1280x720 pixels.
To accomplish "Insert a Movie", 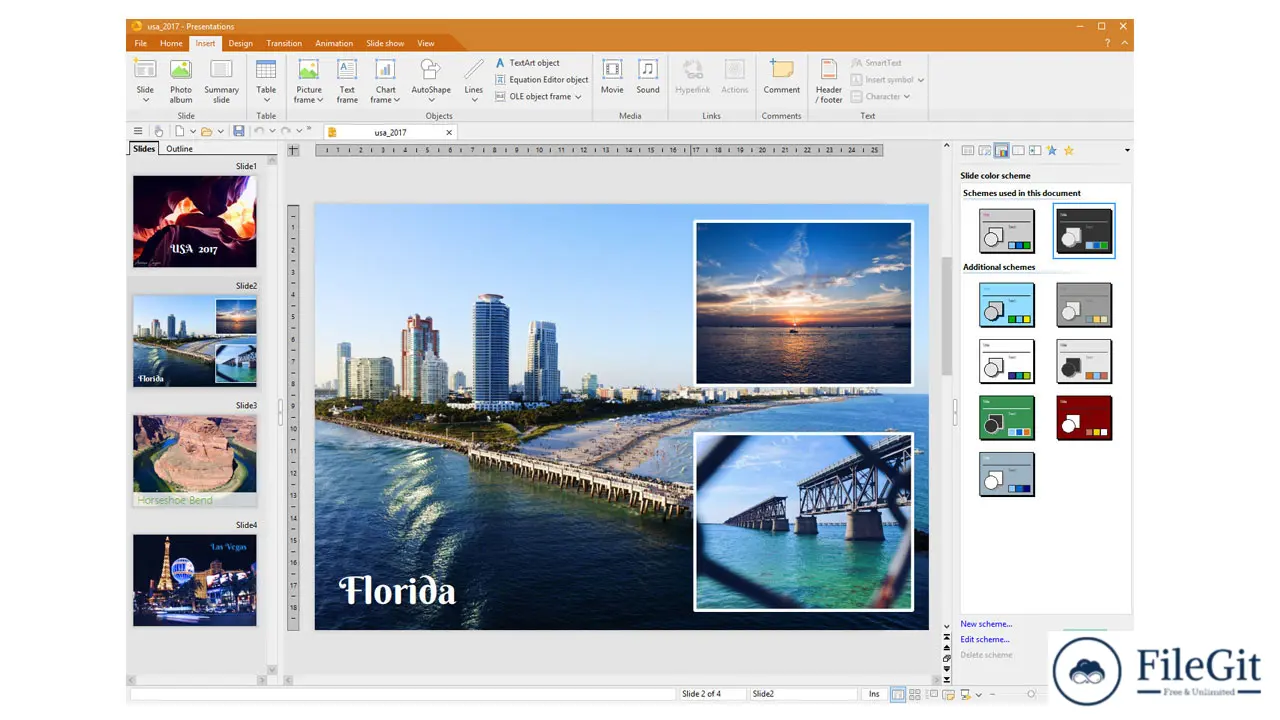I will [x=612, y=76].
